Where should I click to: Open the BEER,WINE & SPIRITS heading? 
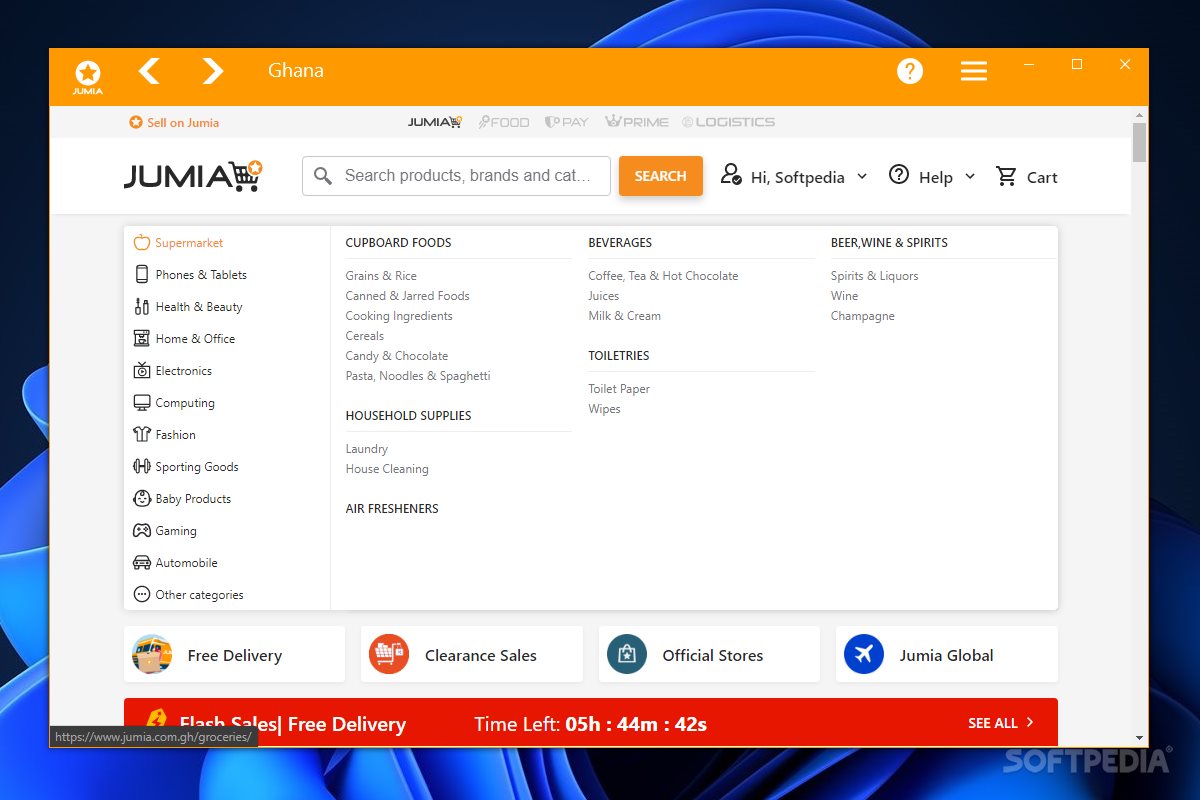(889, 243)
